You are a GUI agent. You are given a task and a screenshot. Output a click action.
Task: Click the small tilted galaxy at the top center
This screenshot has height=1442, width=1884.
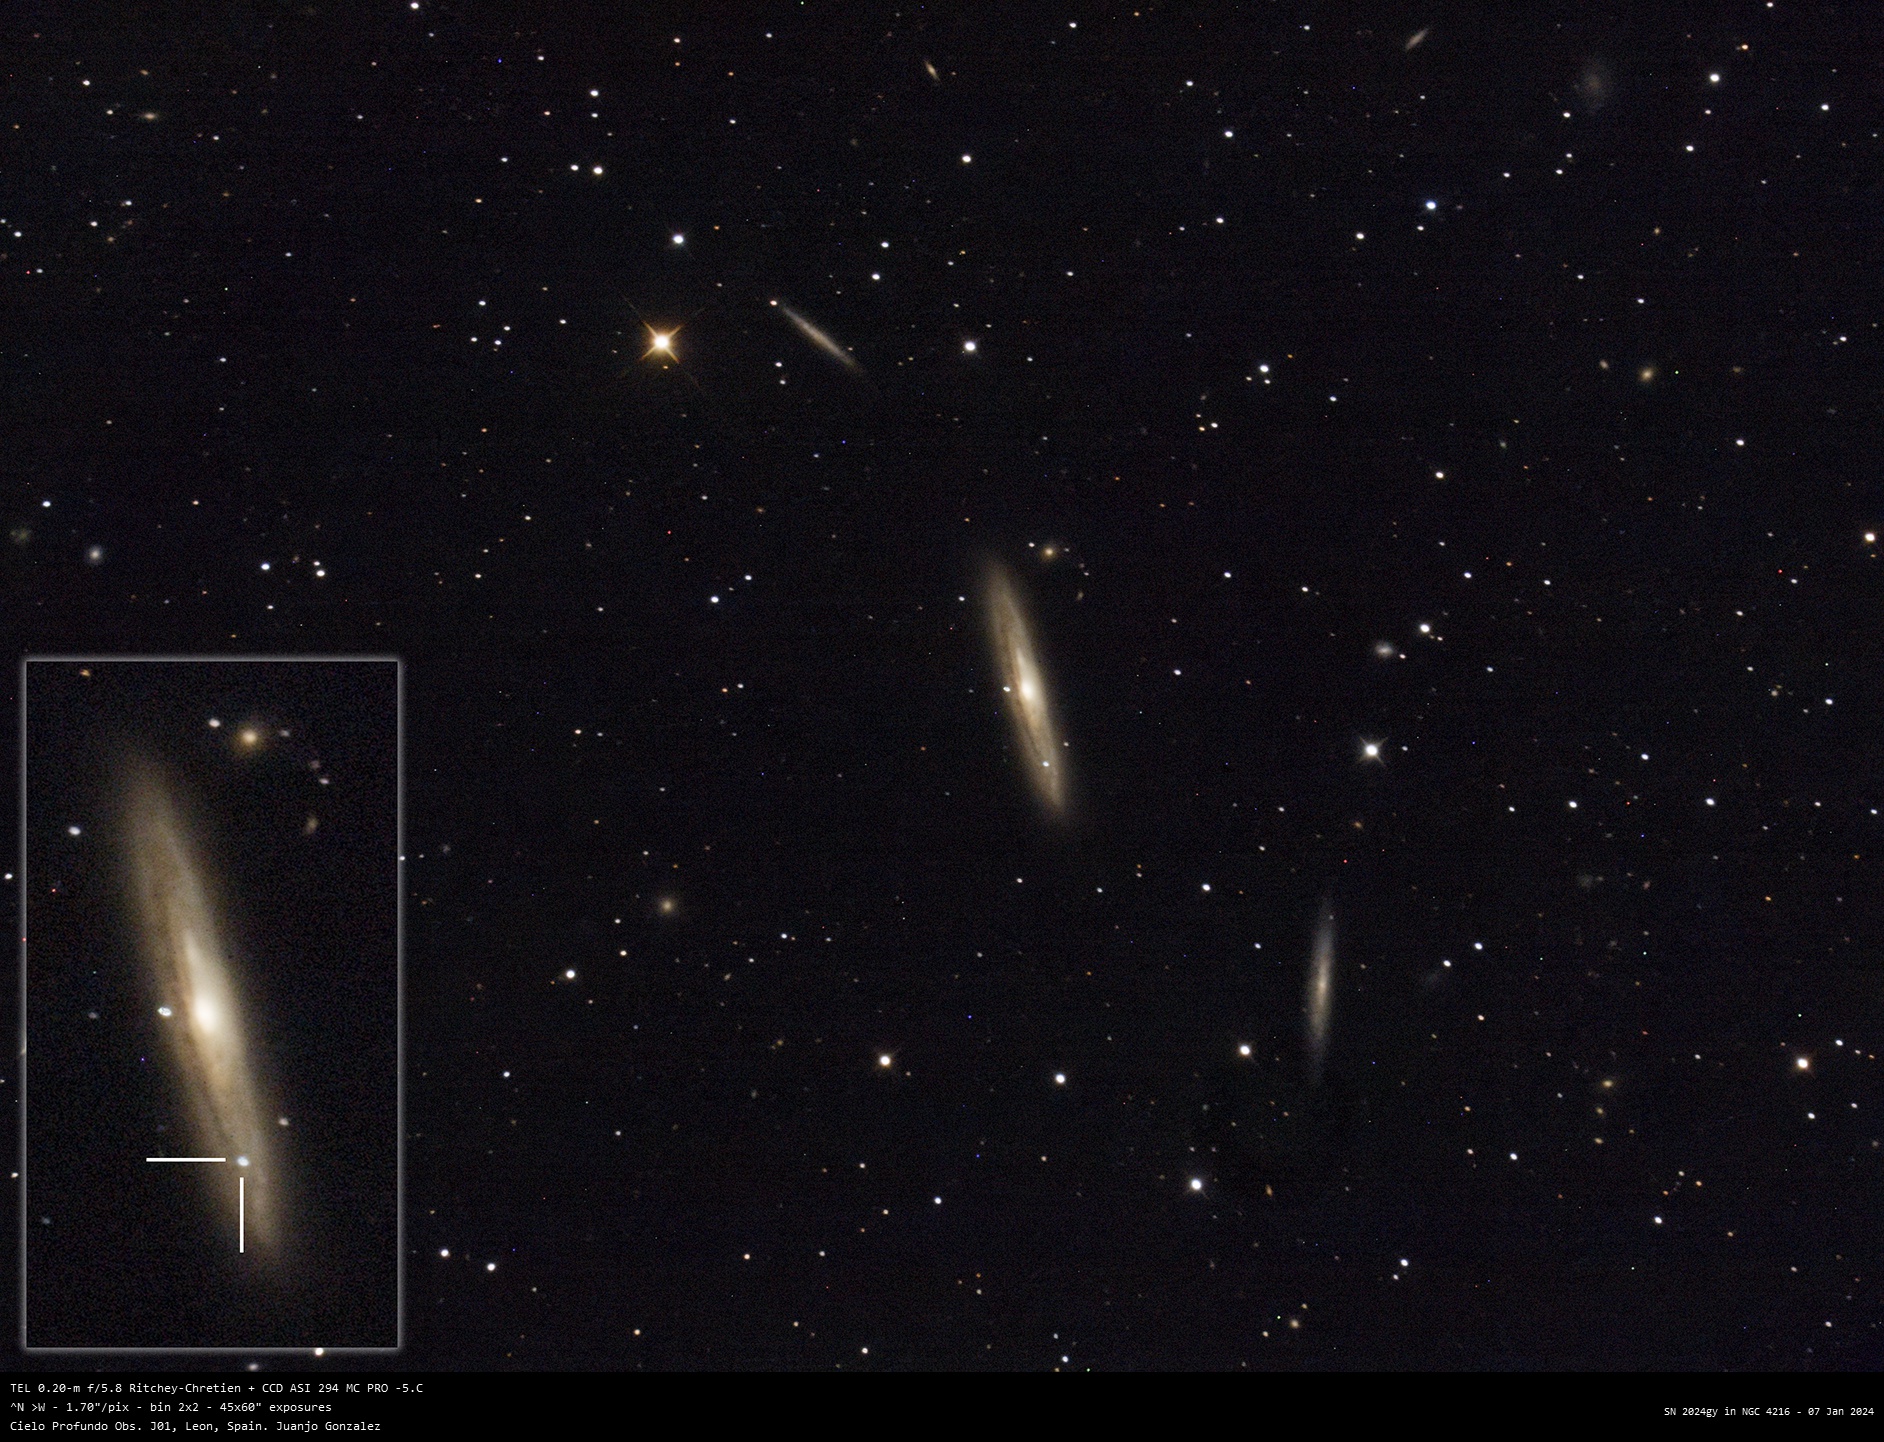click(x=930, y=69)
